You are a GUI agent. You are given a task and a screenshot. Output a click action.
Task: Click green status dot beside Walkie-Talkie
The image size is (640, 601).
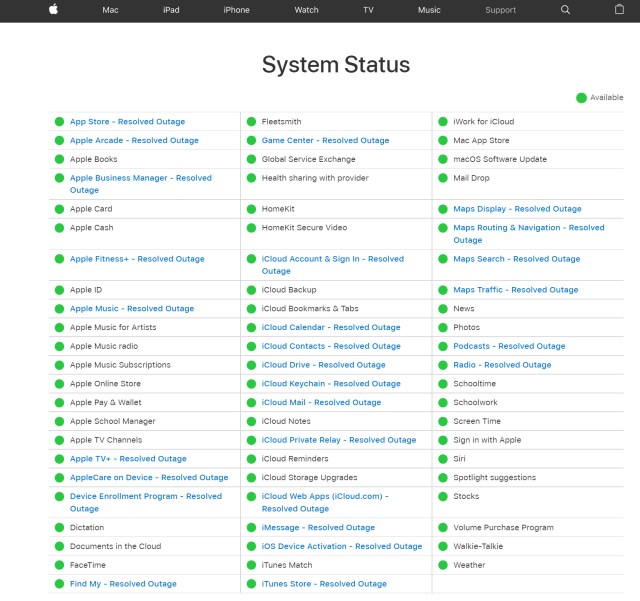coord(443,546)
